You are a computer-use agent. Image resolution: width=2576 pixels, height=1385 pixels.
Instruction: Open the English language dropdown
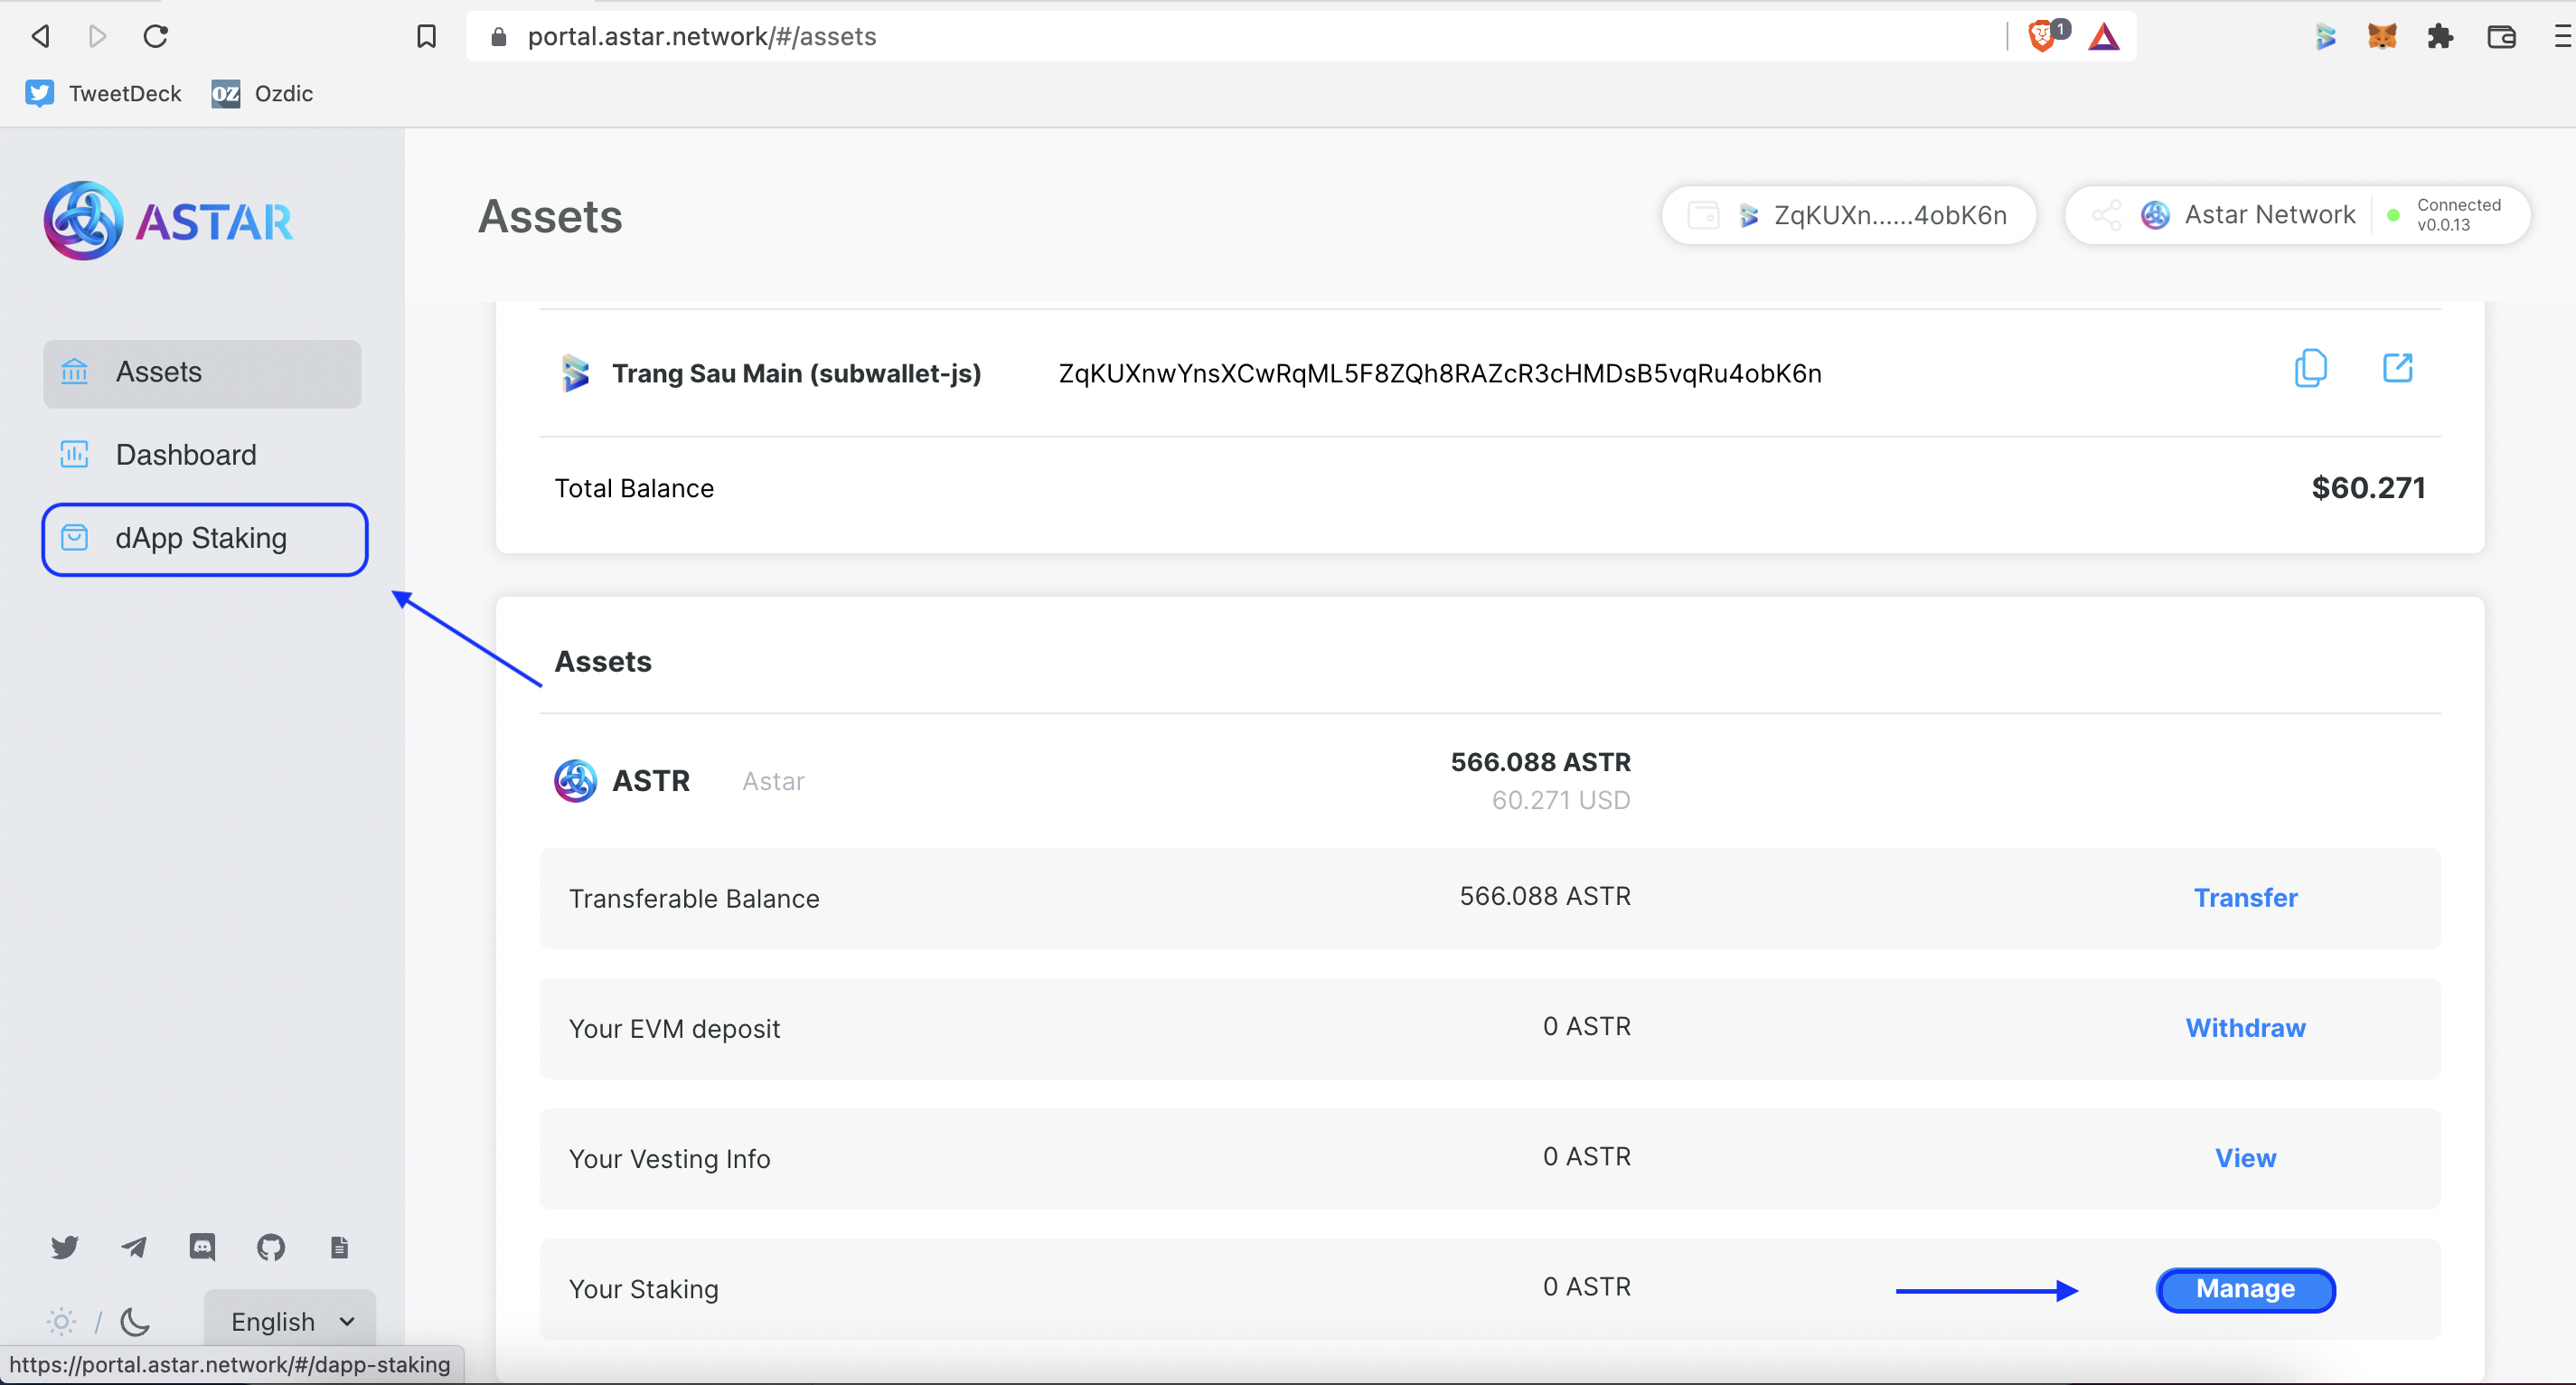(x=290, y=1321)
